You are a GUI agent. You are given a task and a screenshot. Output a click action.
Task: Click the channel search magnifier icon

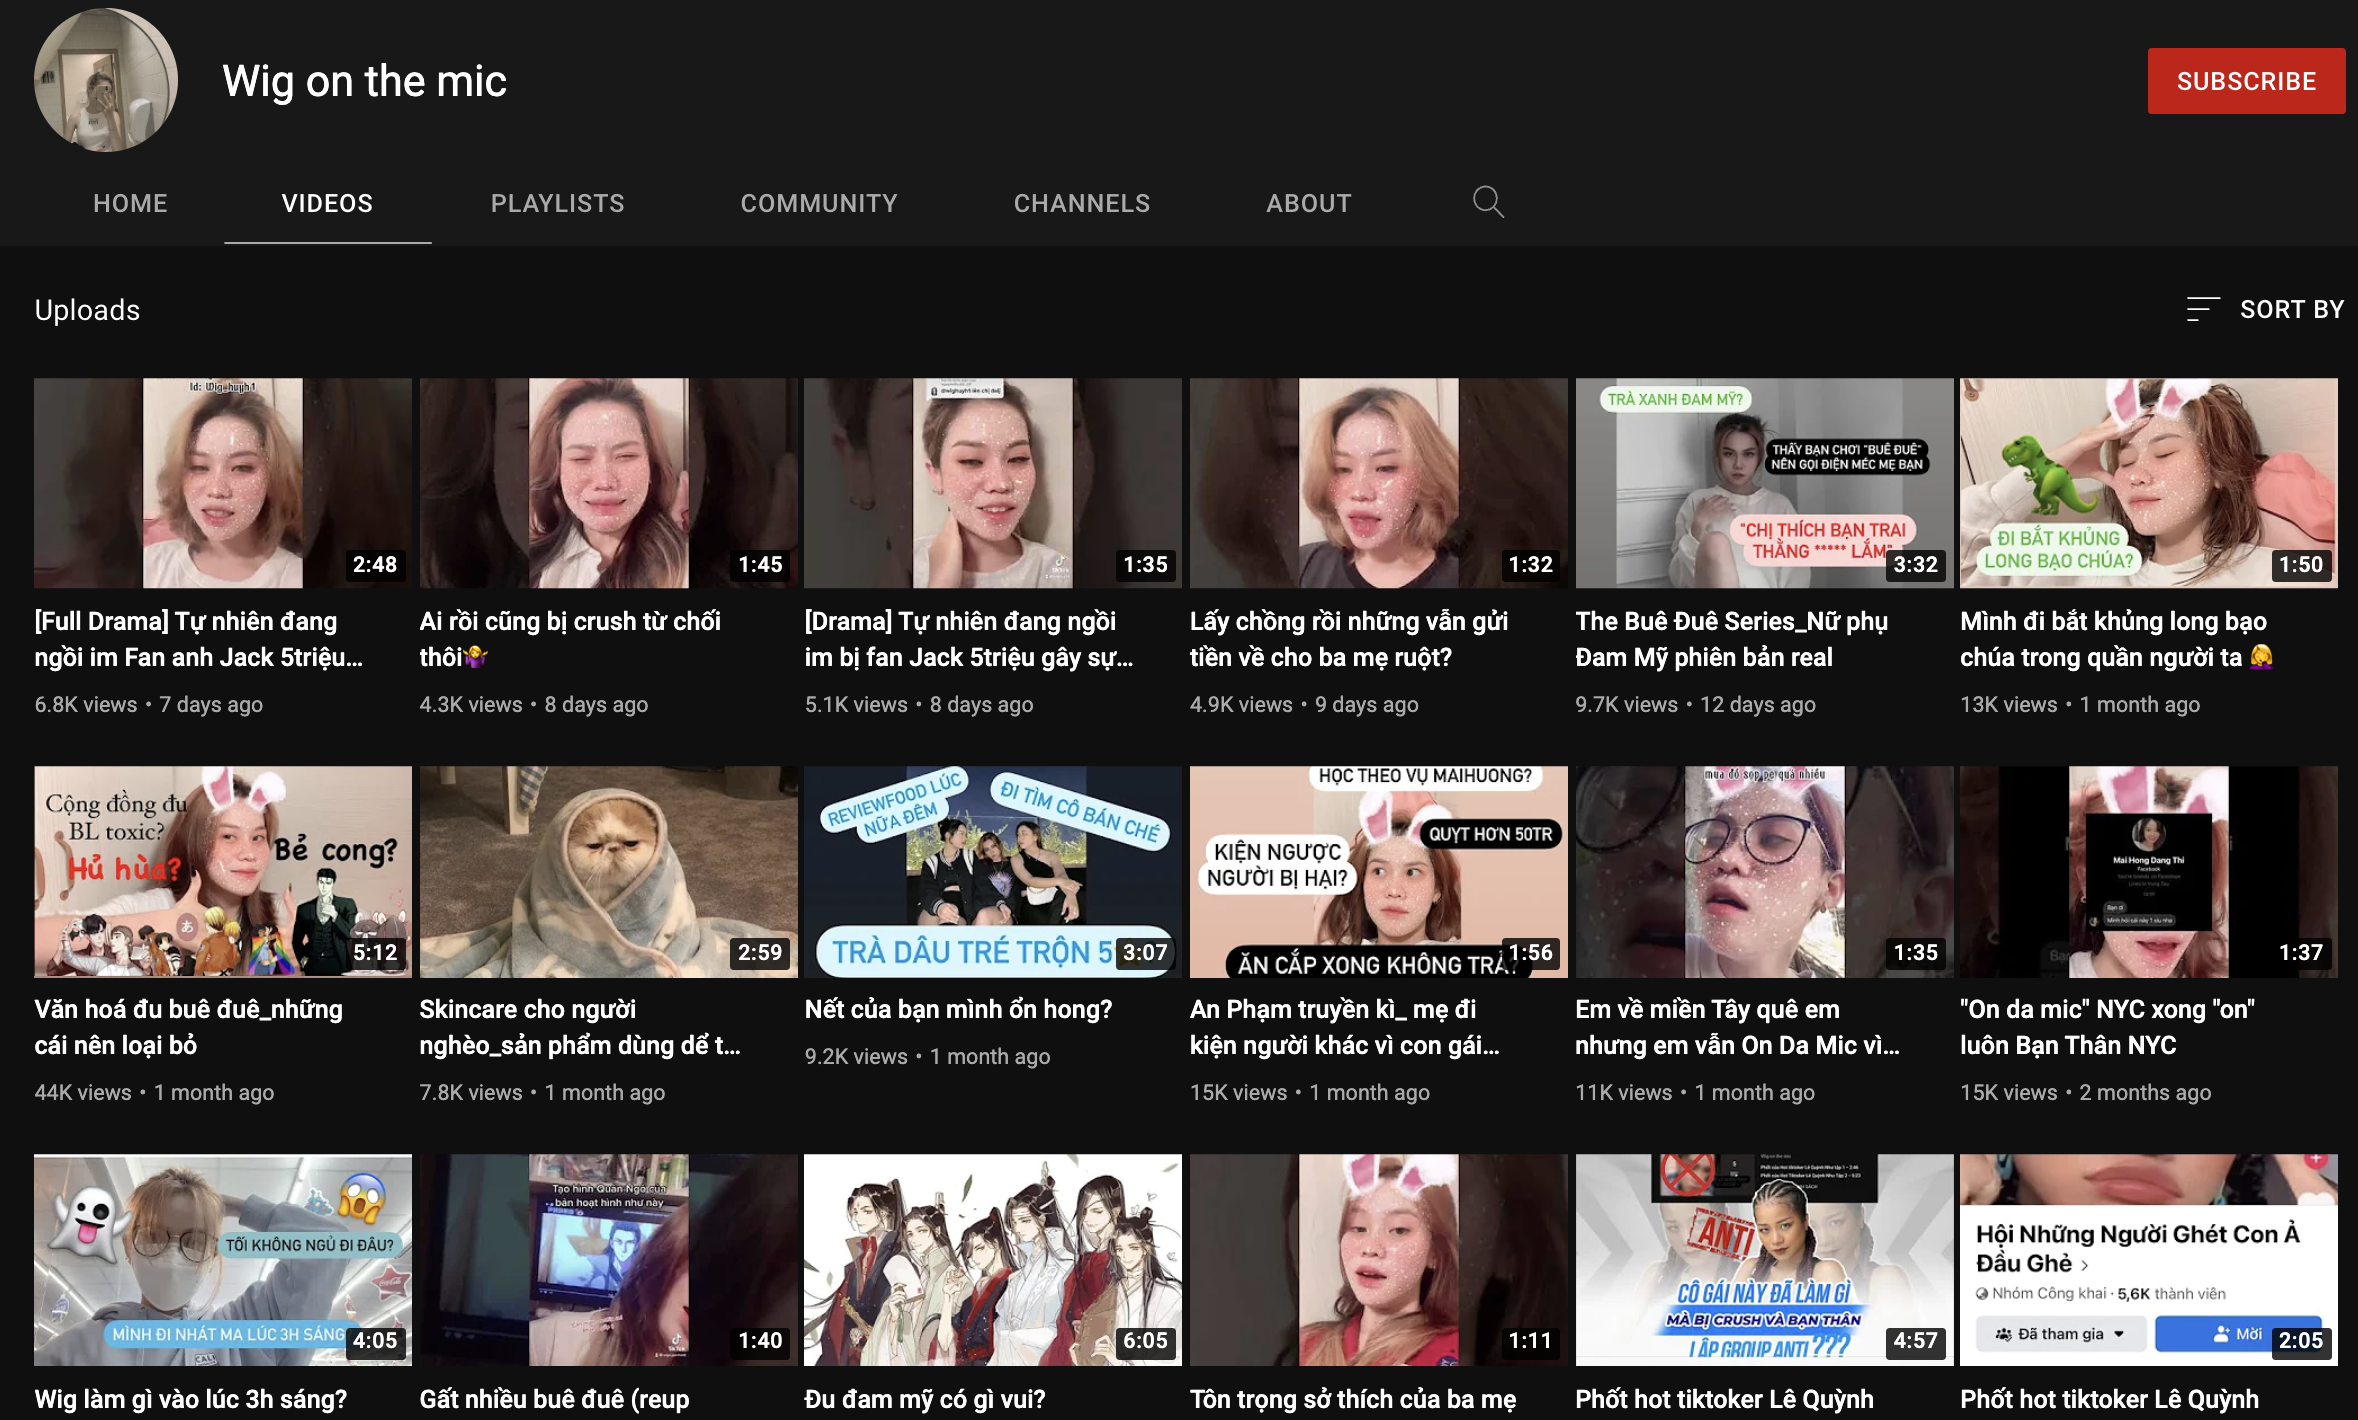pos(1487,202)
